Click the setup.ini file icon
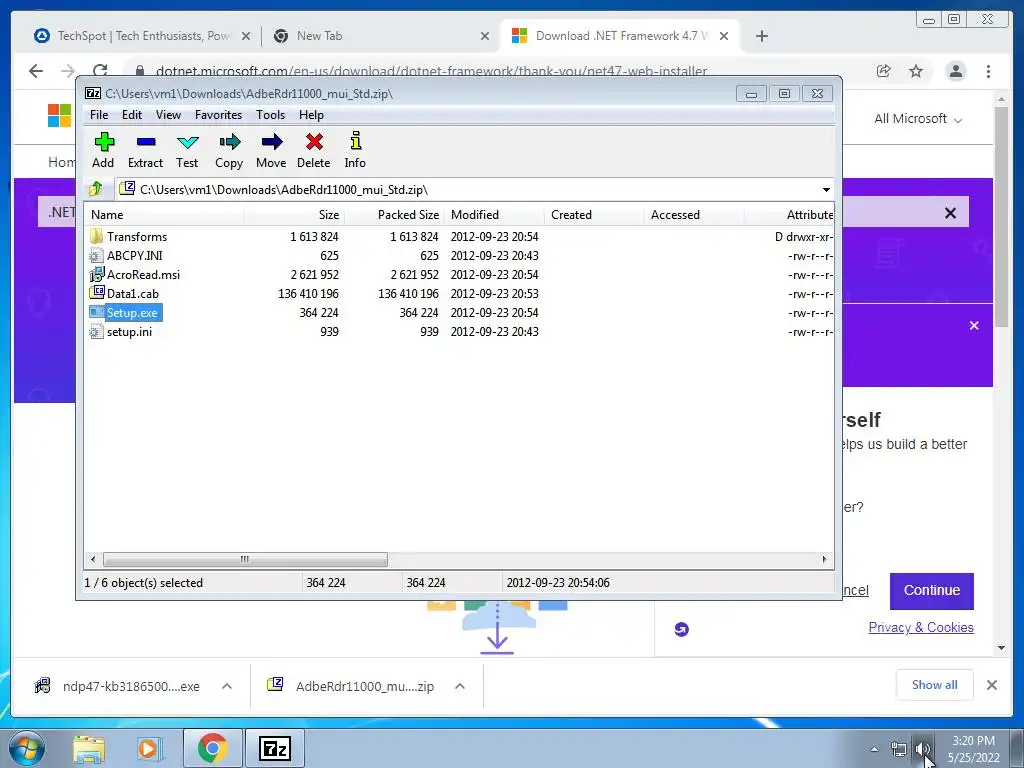Image resolution: width=1024 pixels, height=768 pixels. (97, 332)
